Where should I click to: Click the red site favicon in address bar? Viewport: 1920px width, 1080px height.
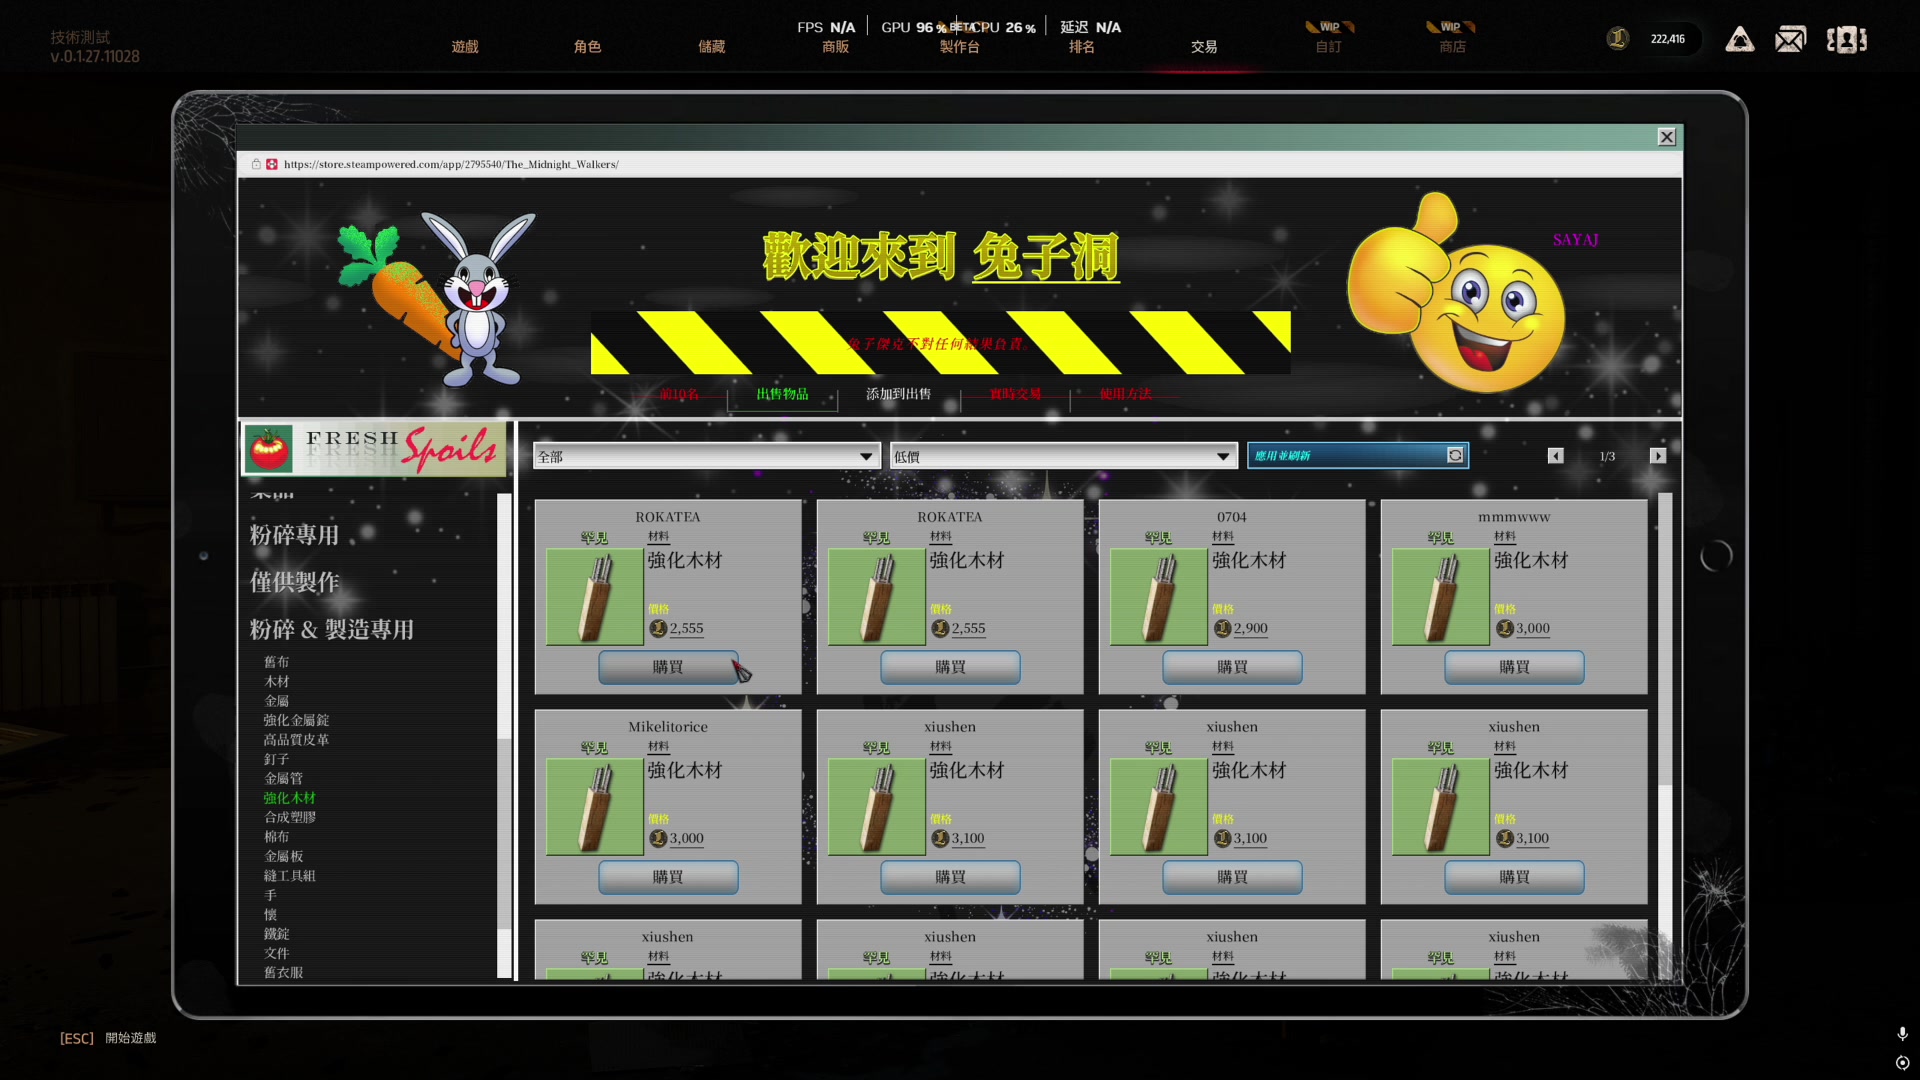click(272, 164)
